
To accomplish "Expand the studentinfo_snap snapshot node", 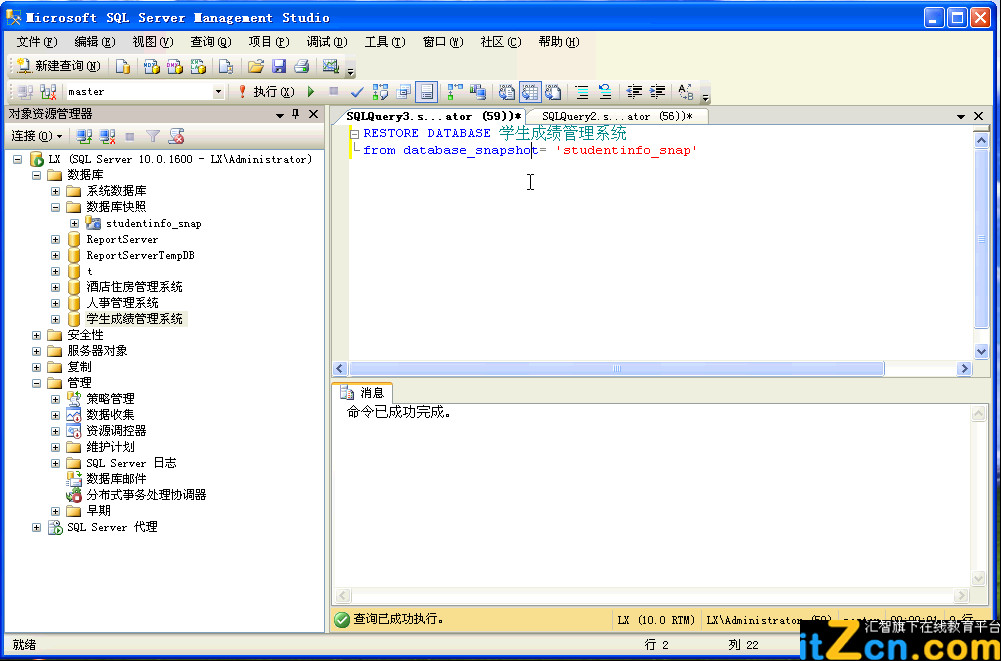I will [x=75, y=224].
